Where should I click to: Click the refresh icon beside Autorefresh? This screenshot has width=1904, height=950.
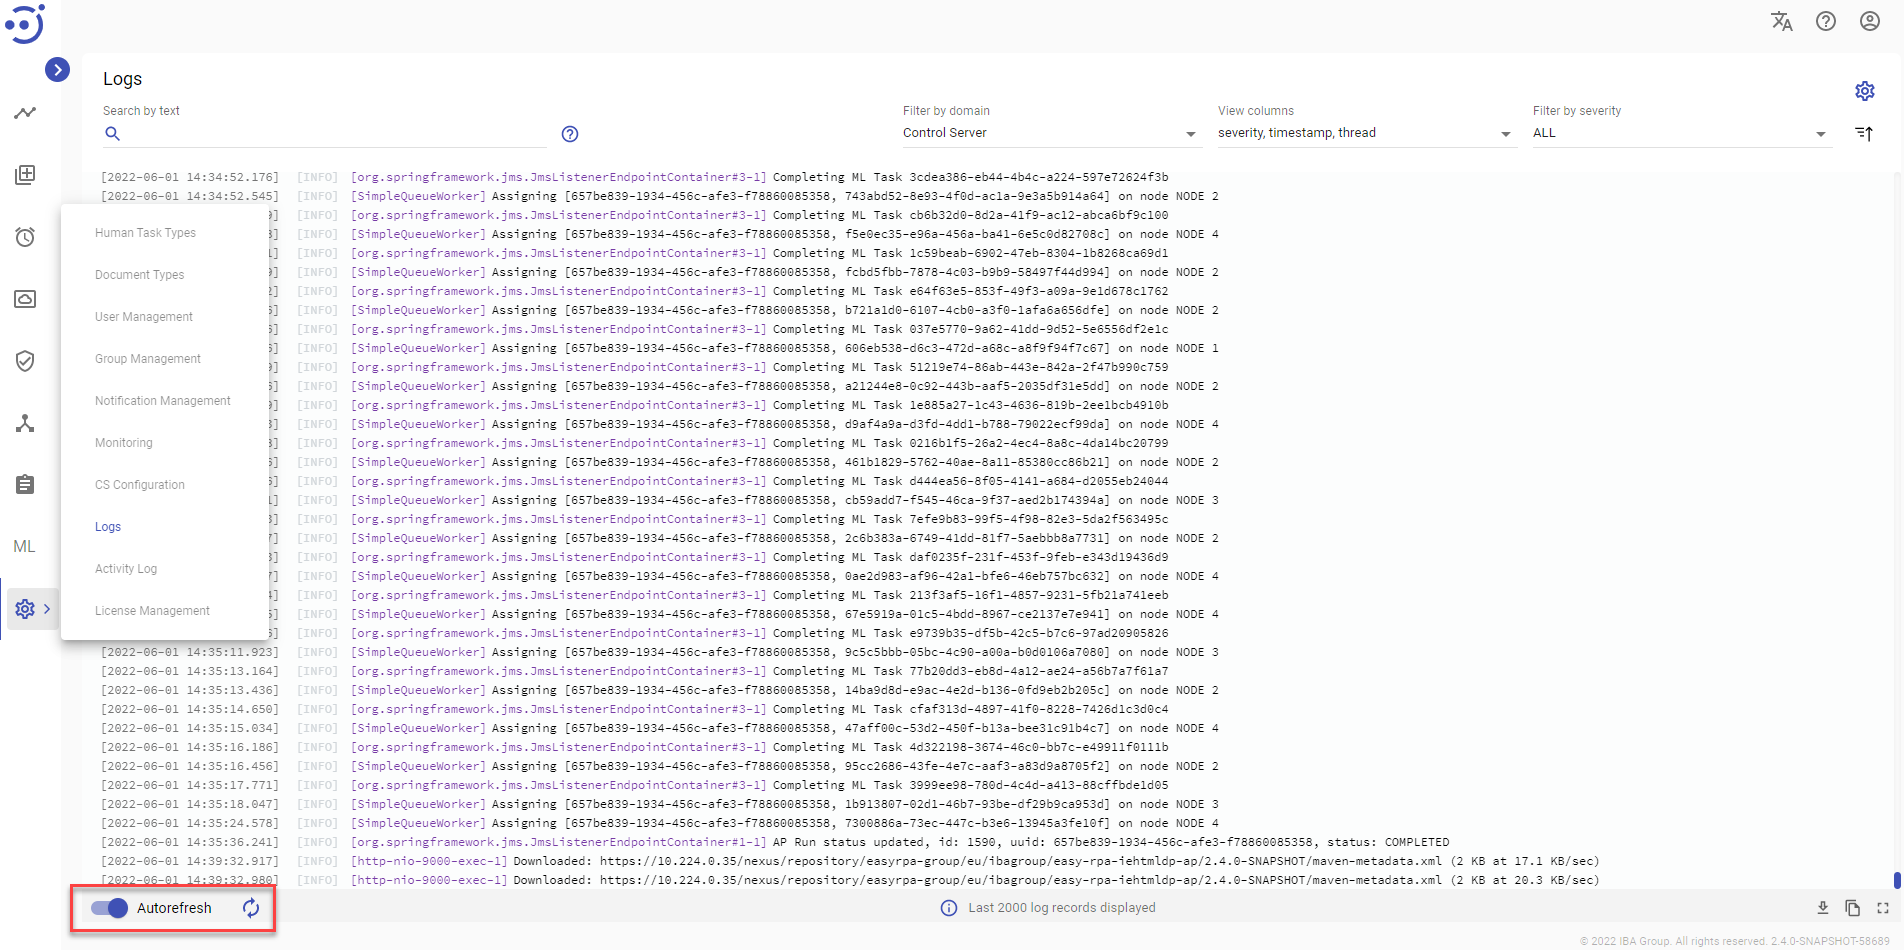pyautogui.click(x=251, y=908)
